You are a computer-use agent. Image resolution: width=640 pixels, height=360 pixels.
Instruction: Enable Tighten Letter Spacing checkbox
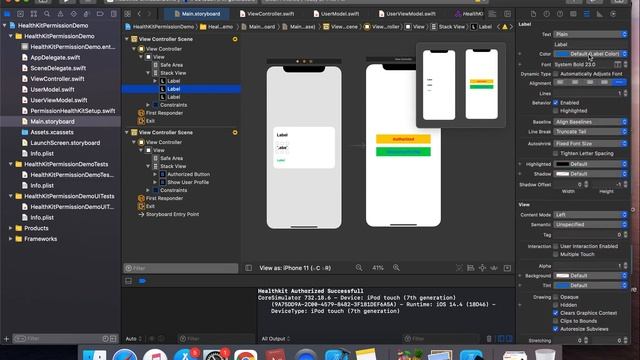(x=556, y=153)
